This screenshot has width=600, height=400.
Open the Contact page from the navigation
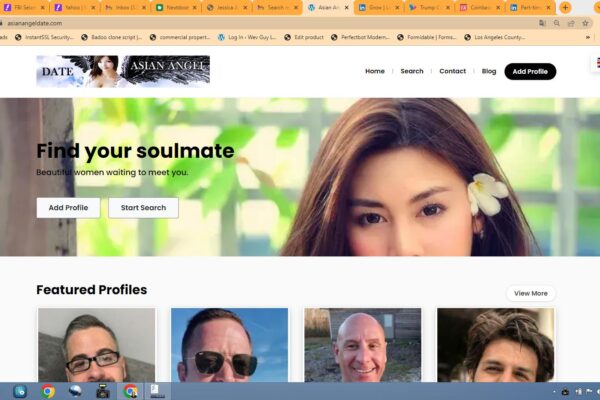452,71
